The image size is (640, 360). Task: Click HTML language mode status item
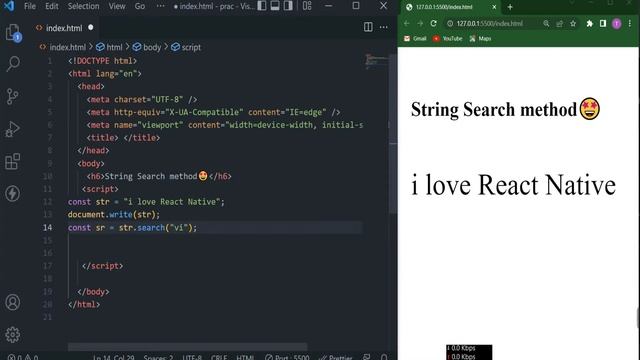pos(245,357)
